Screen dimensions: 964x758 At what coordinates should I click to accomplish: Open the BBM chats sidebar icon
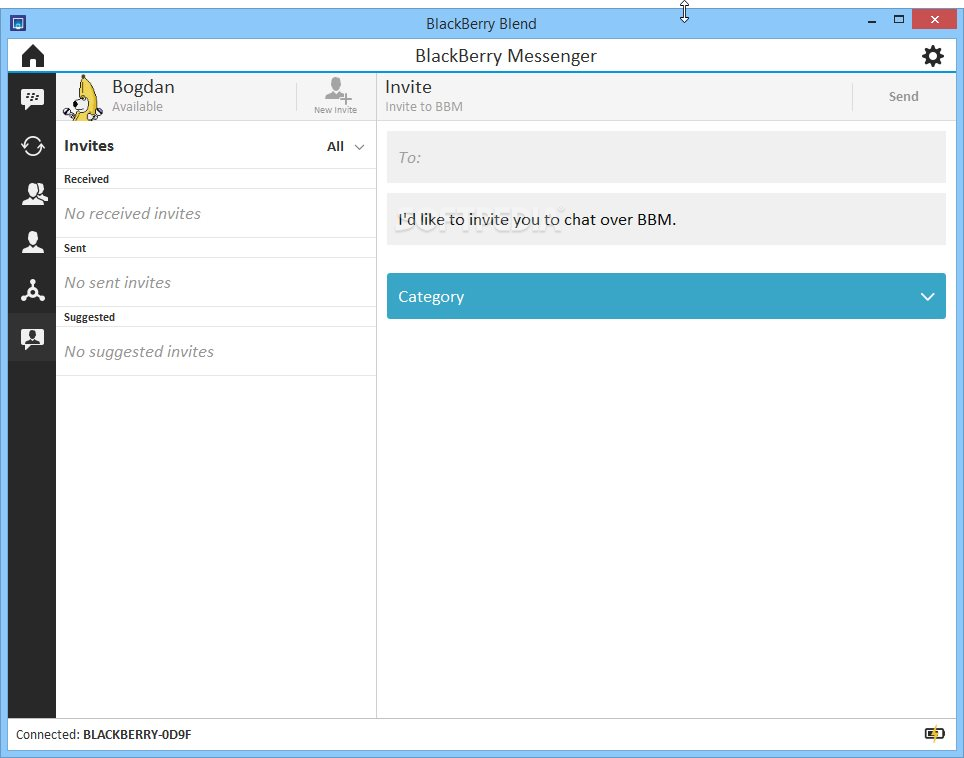tap(33, 98)
